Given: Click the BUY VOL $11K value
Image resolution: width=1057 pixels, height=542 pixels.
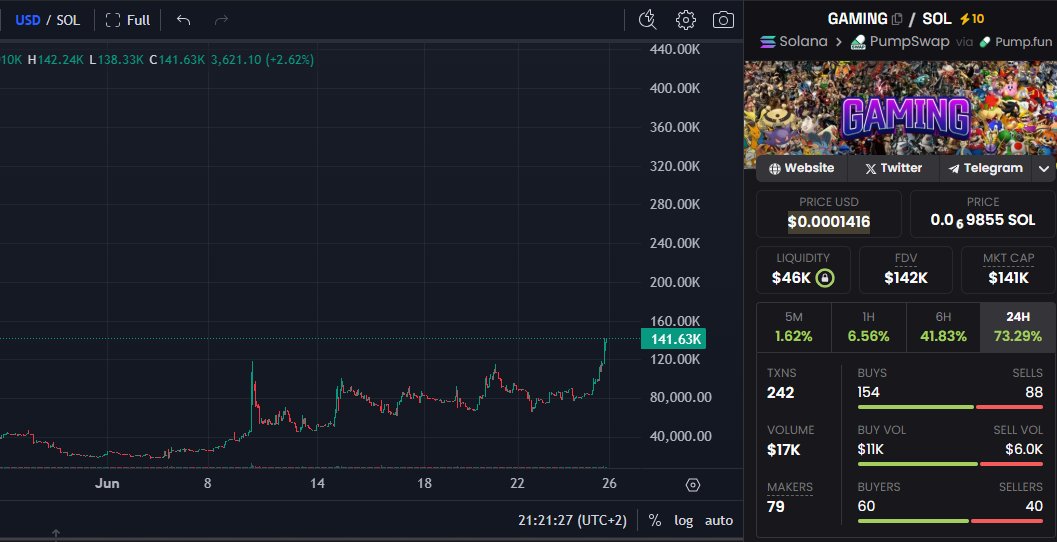Looking at the screenshot, I should tap(870, 449).
